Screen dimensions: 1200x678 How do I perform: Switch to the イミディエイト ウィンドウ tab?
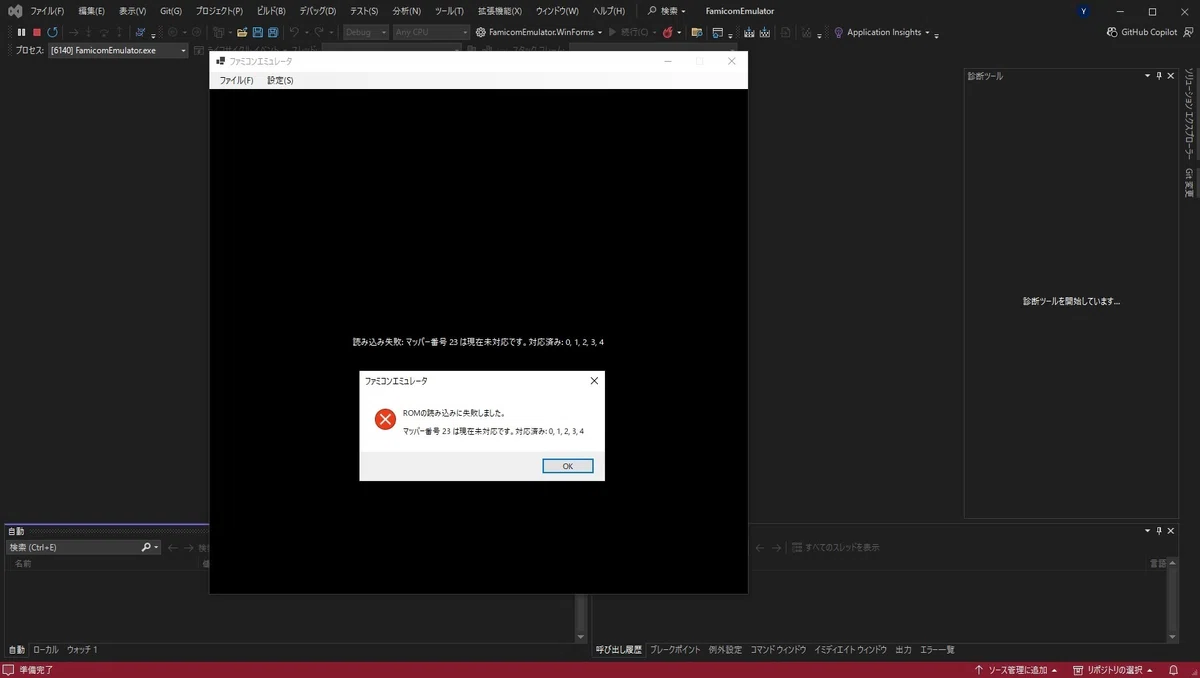[850, 650]
